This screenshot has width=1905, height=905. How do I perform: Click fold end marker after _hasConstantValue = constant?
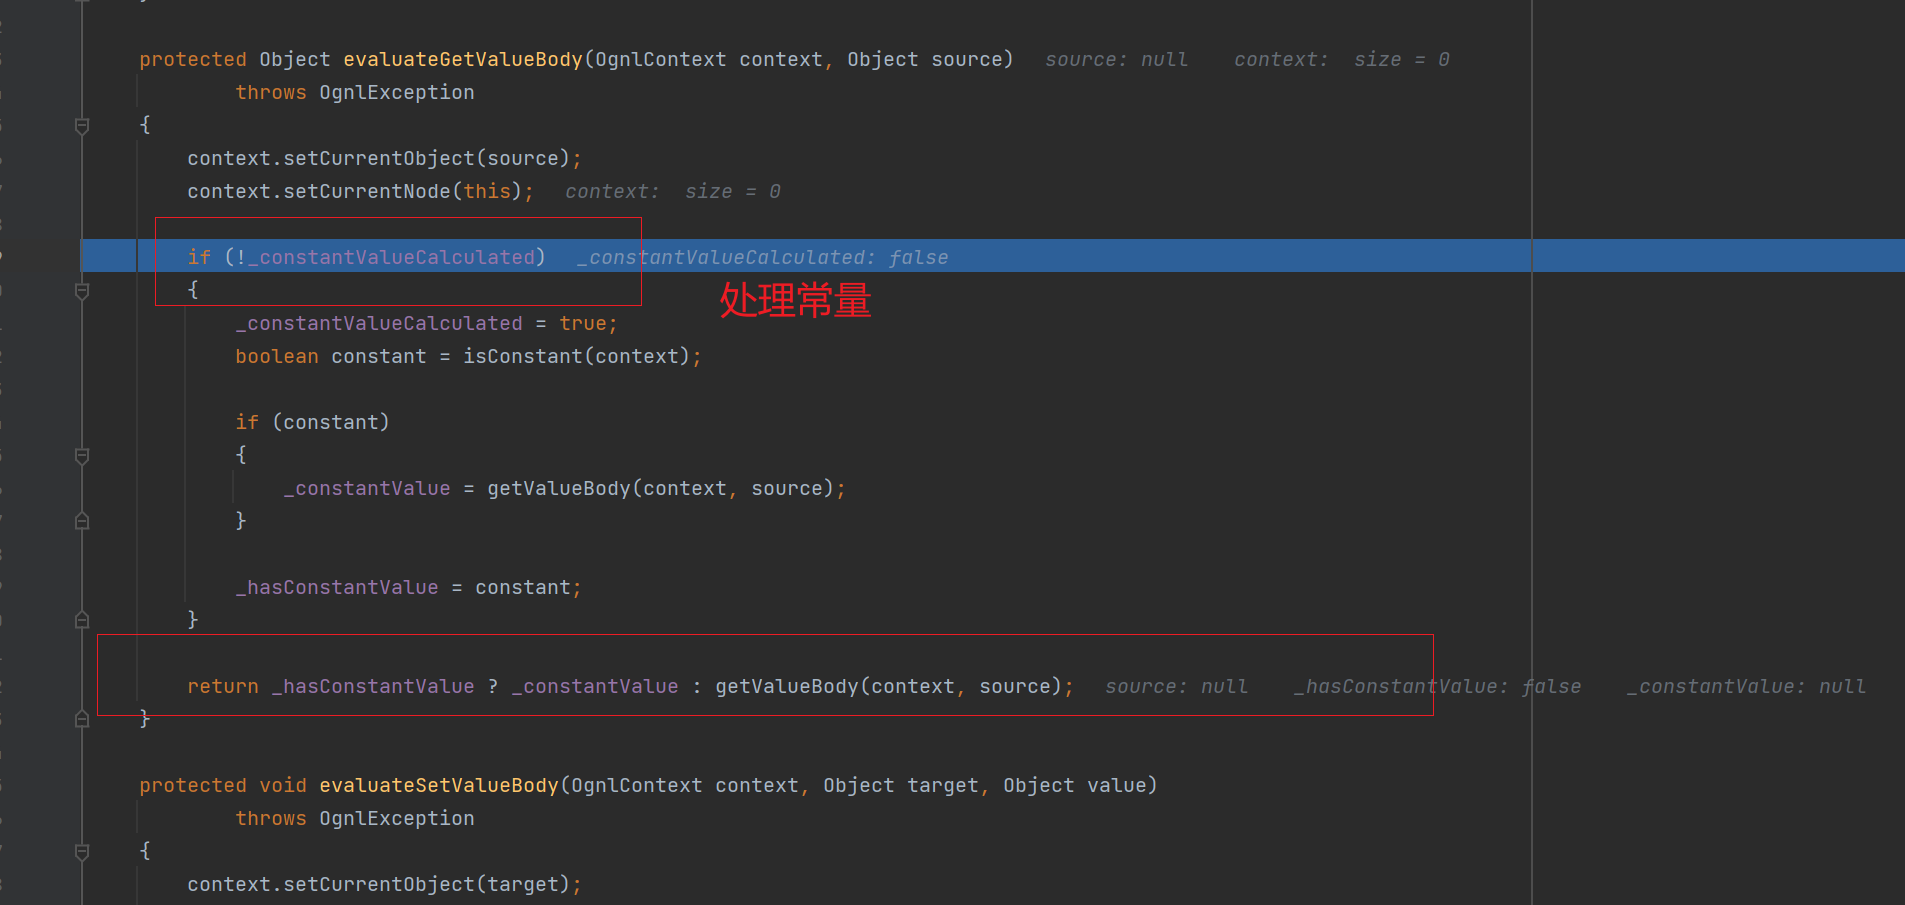pos(82,620)
